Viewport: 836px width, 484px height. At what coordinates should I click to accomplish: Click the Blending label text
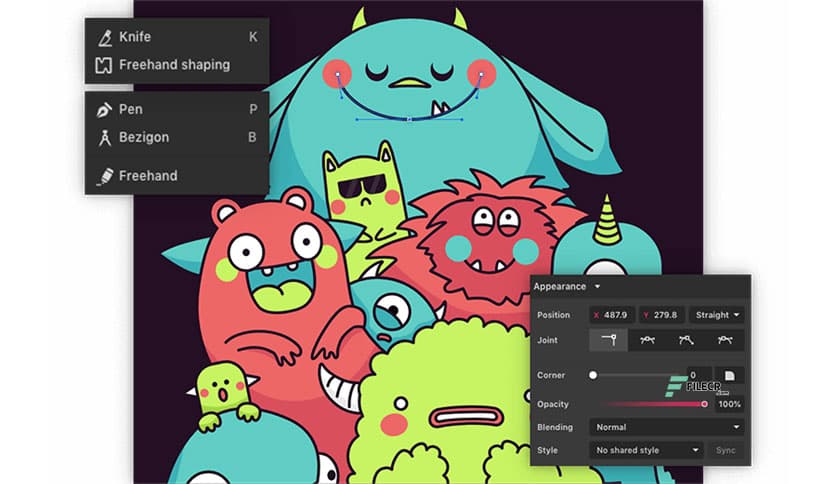pyautogui.click(x=554, y=427)
